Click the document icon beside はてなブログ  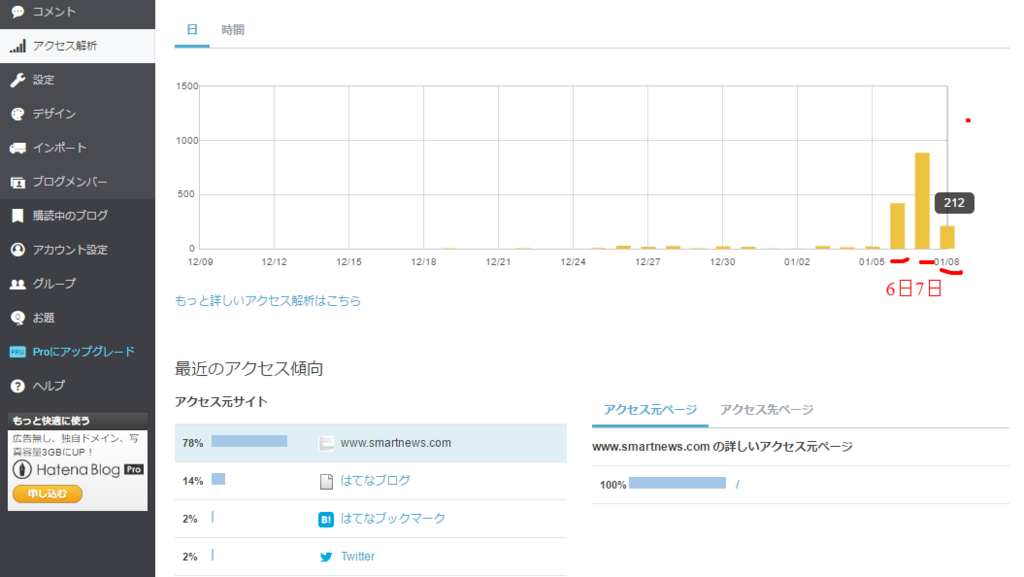[326, 482]
